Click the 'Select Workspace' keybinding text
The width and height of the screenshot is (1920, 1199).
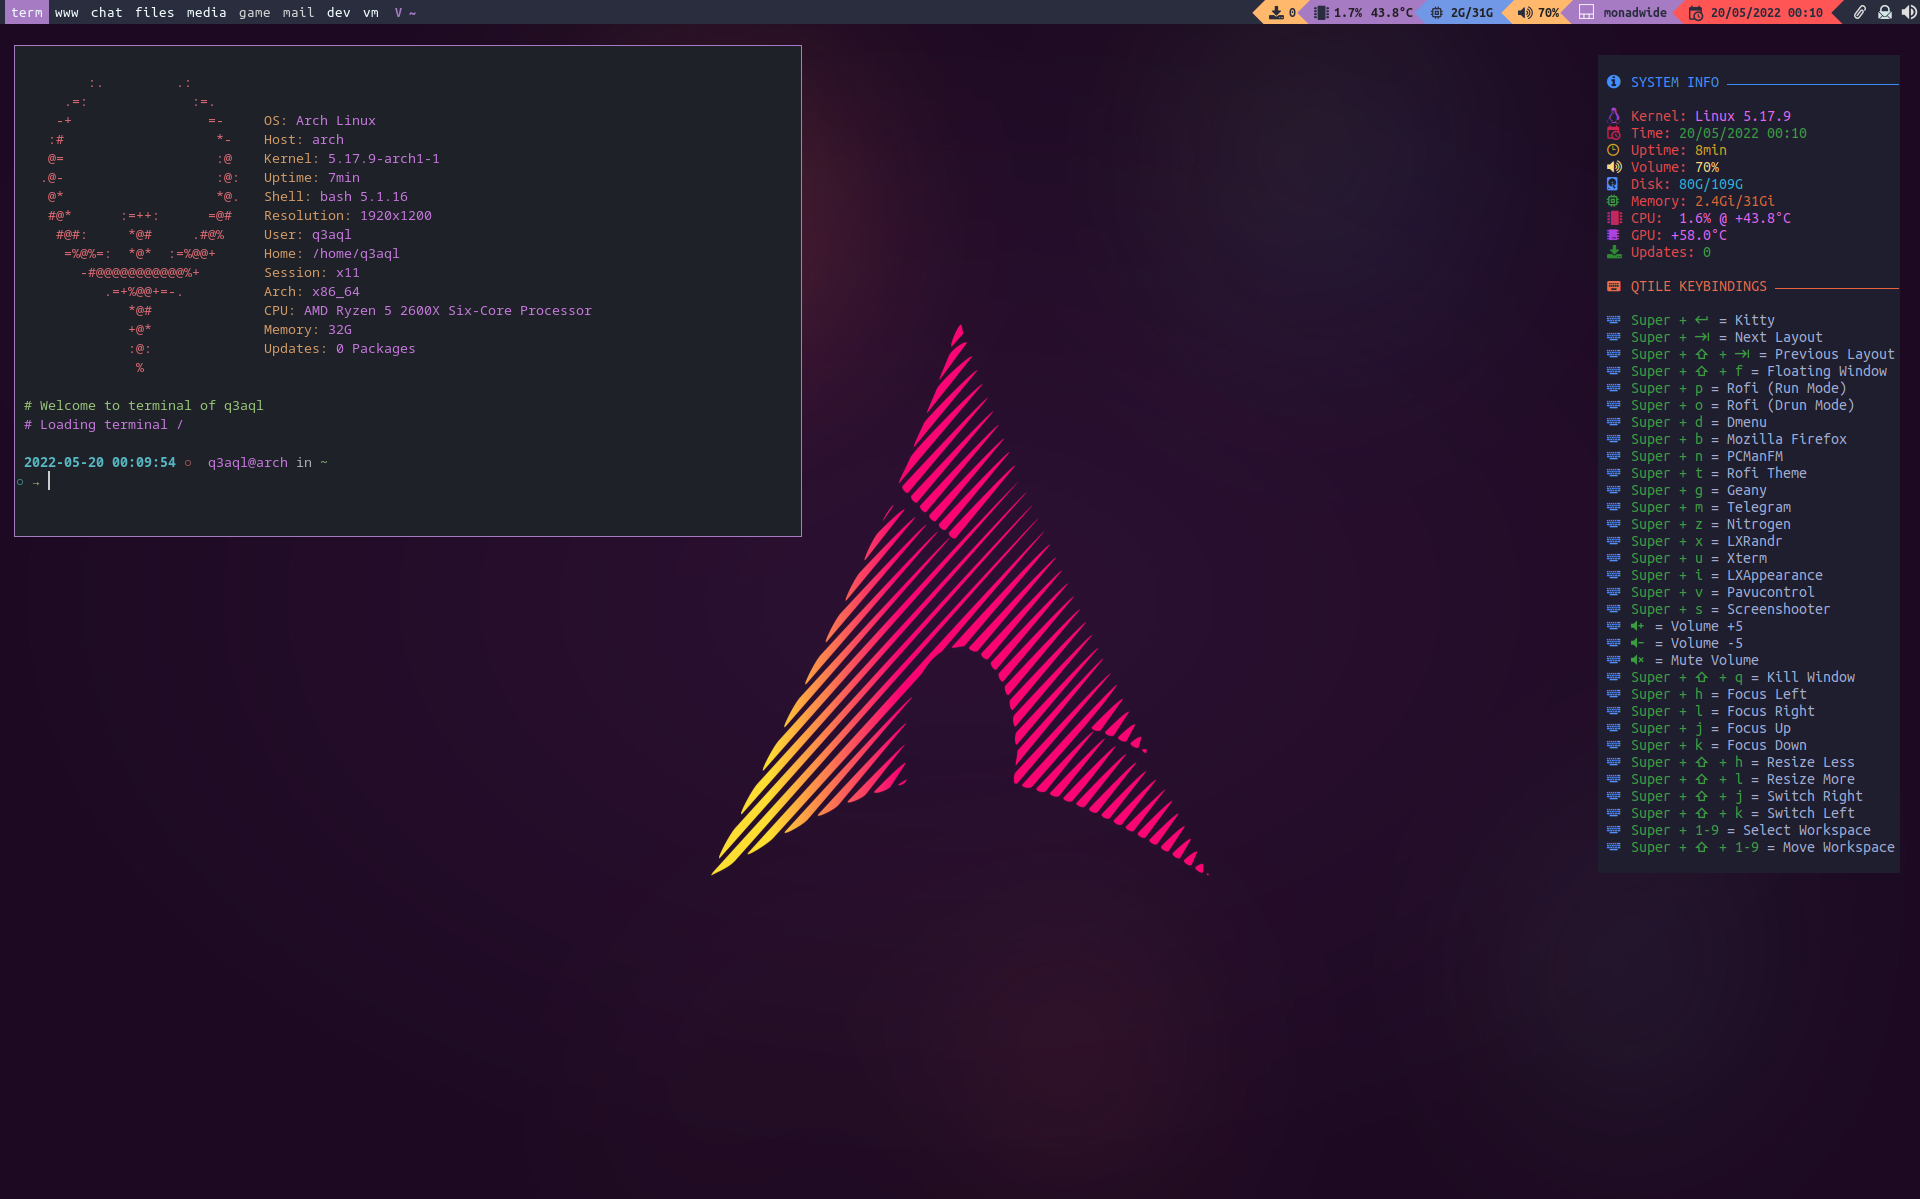click(x=1806, y=830)
